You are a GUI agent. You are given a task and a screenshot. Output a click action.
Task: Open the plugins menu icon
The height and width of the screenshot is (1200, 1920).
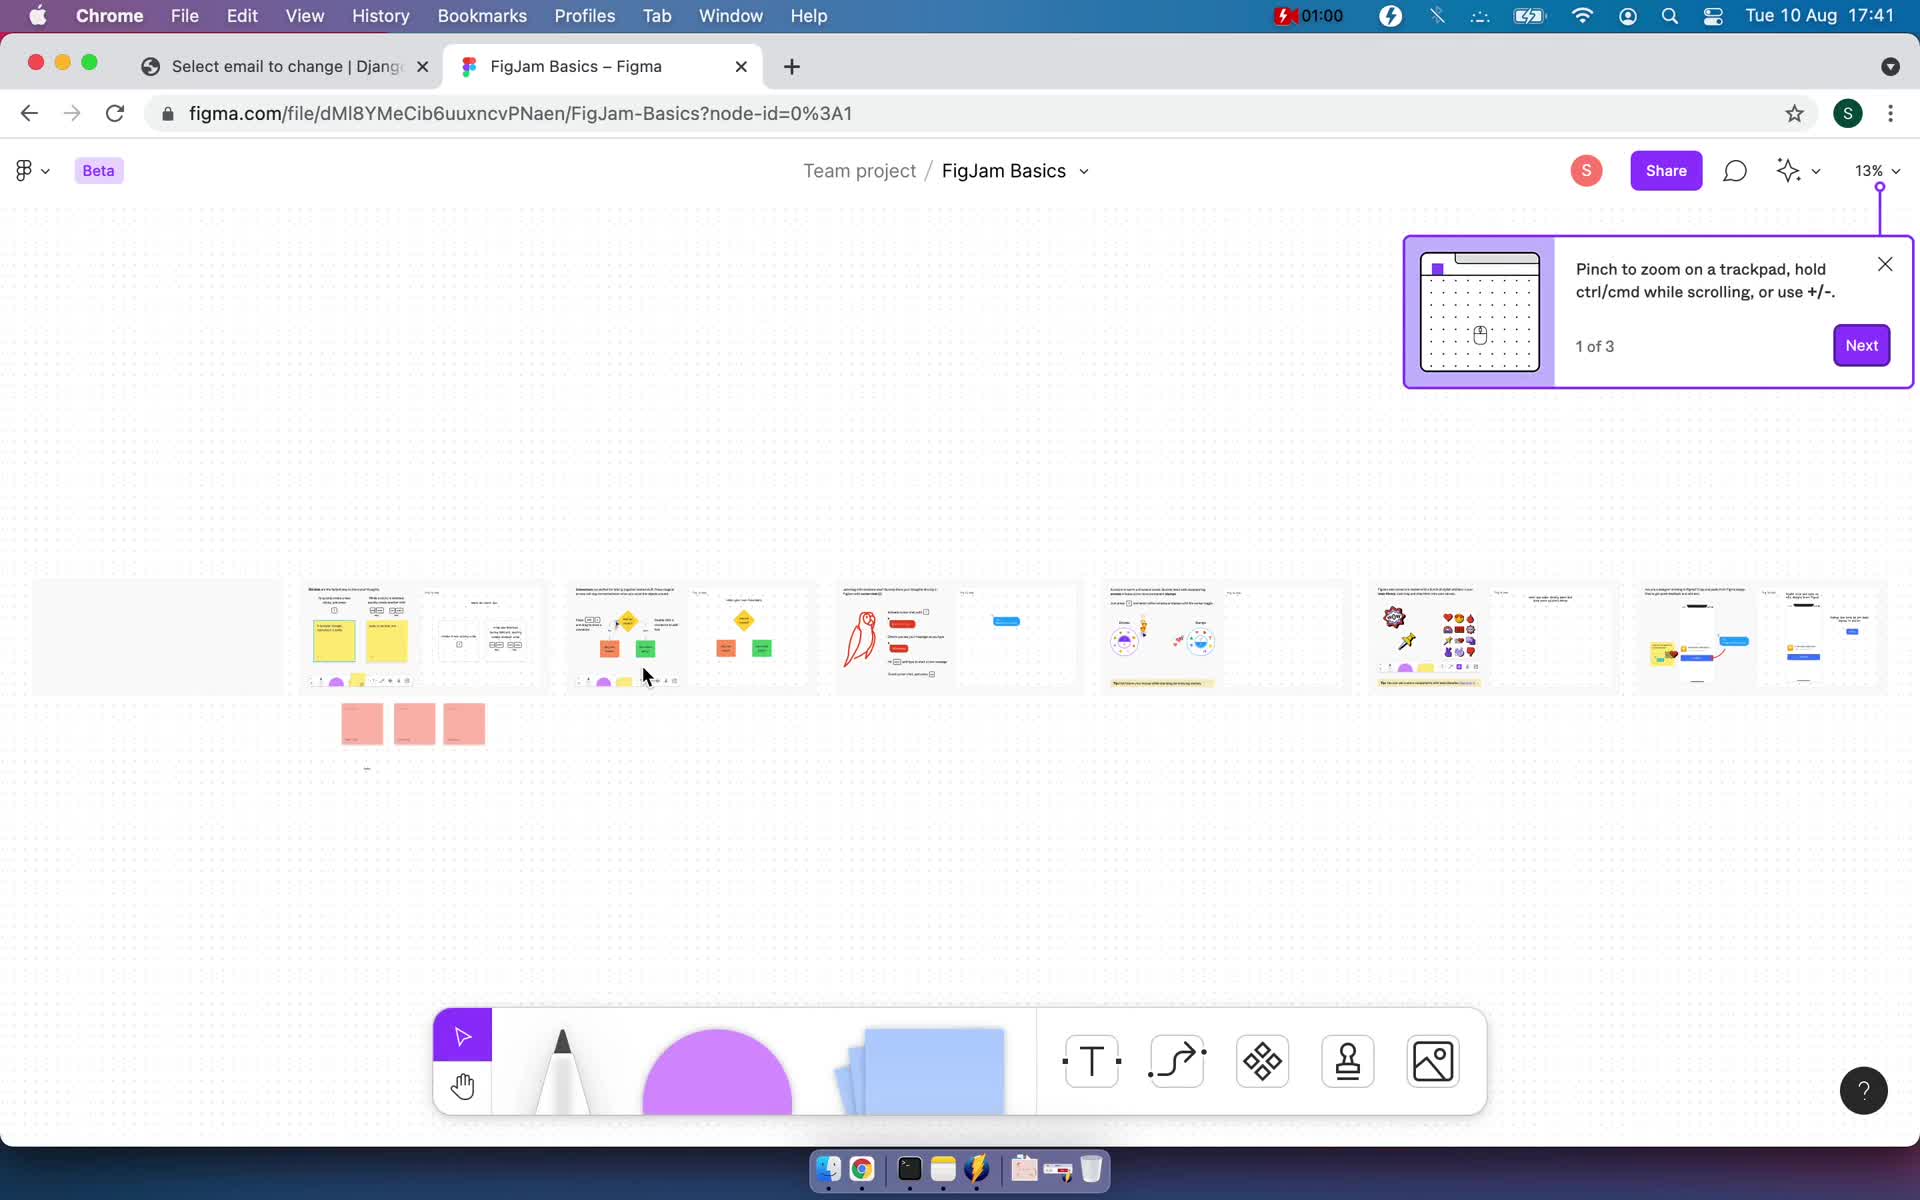[x=1263, y=1060]
